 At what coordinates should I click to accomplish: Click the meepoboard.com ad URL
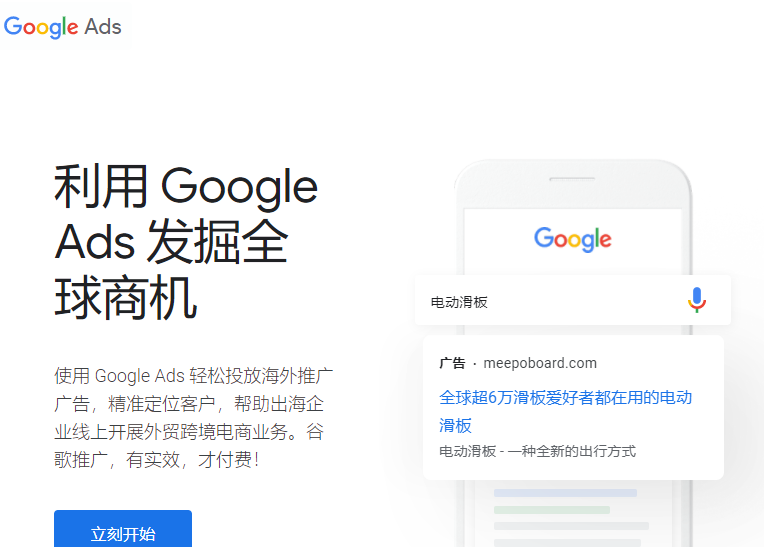(x=540, y=363)
